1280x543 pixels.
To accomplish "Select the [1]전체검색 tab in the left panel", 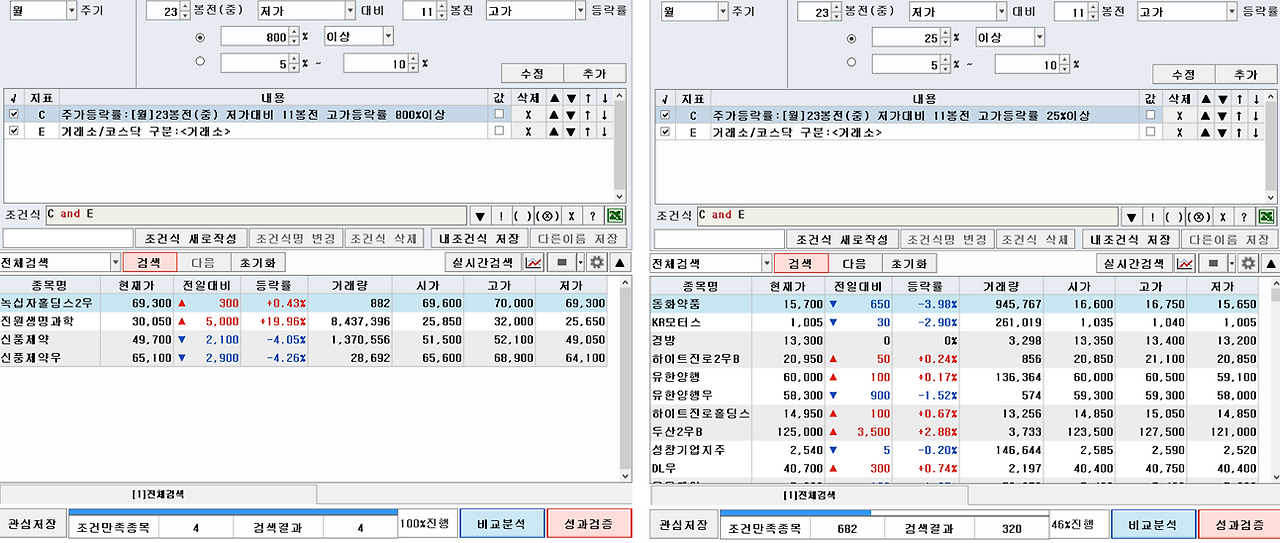I will point(159,494).
